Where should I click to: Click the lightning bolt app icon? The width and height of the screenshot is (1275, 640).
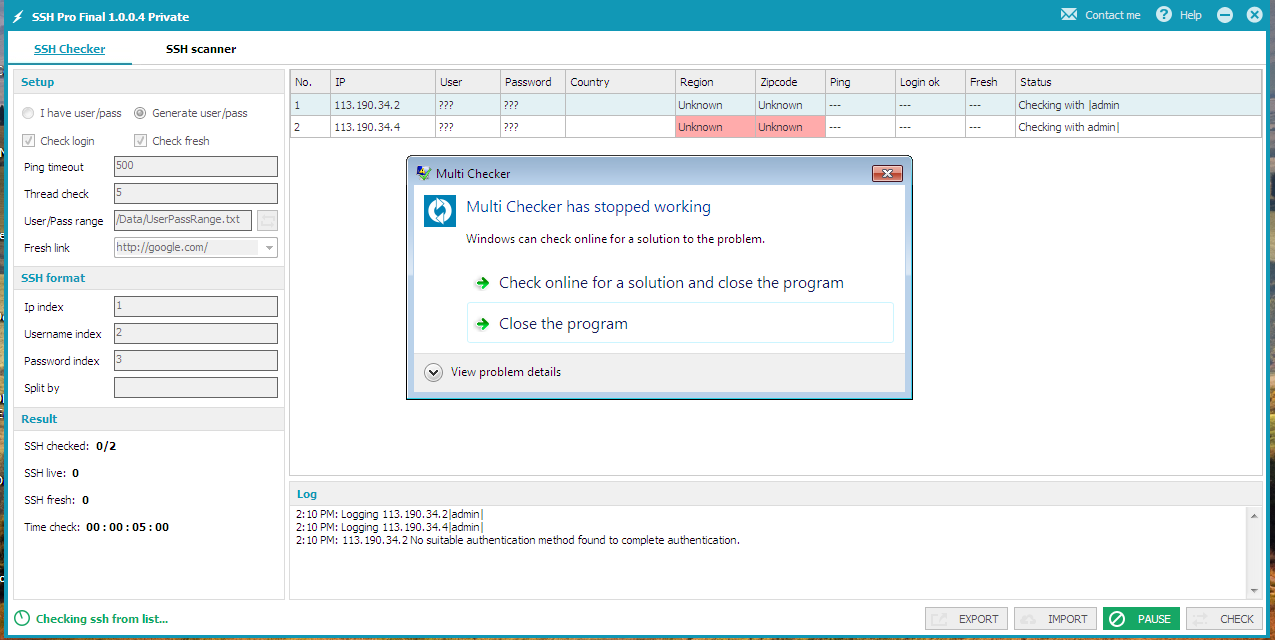17,14
